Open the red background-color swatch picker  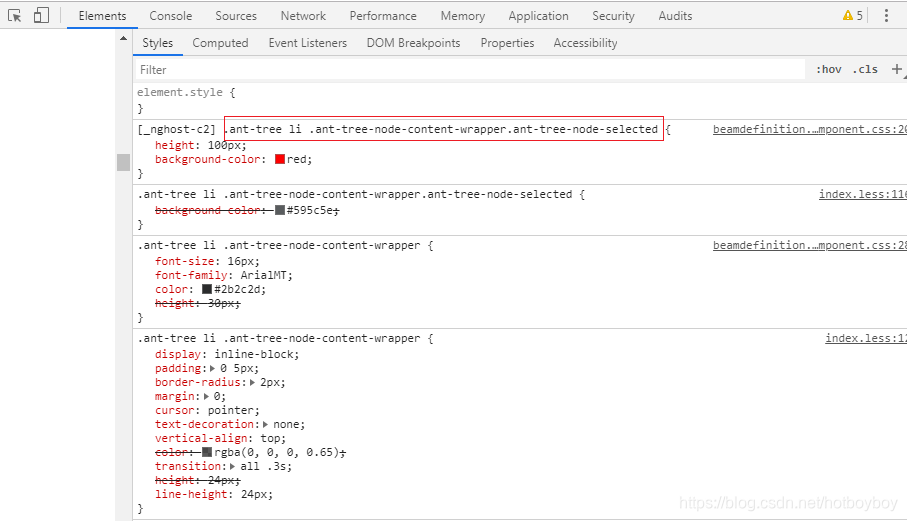click(280, 159)
